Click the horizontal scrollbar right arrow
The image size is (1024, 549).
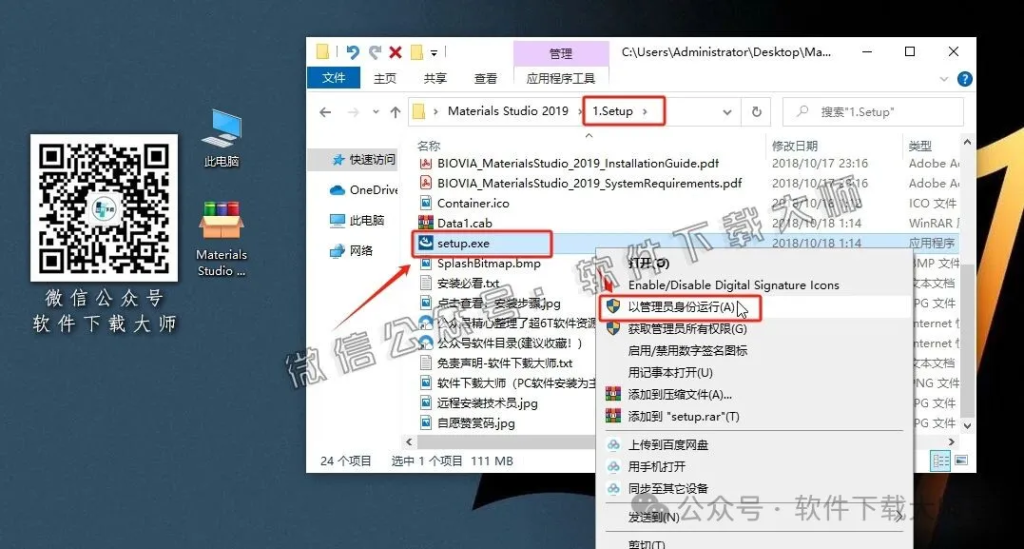(x=951, y=442)
